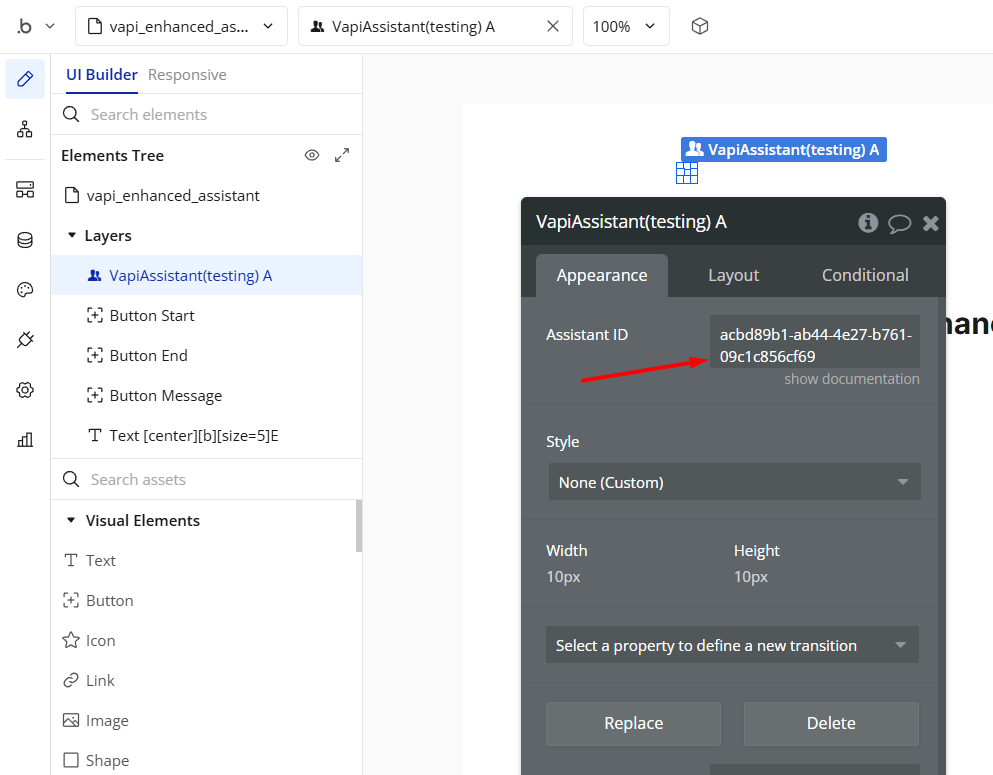Open the Data tab database icon
Viewport: 993px width, 775px height.
click(x=25, y=240)
